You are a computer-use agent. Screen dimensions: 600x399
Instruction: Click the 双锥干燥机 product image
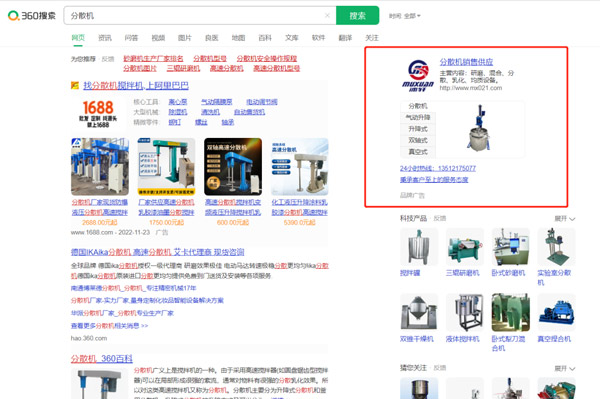[x=419, y=313]
